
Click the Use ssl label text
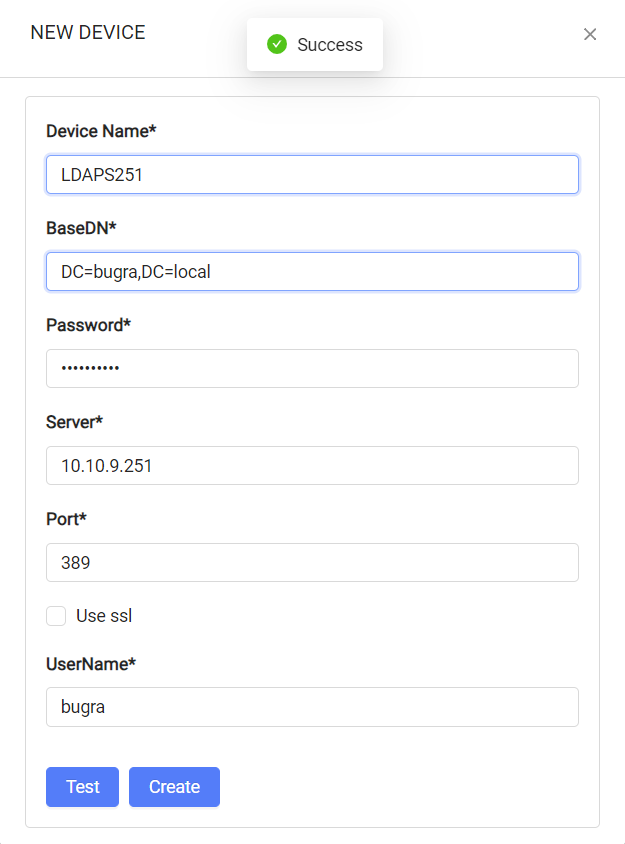[104, 616]
